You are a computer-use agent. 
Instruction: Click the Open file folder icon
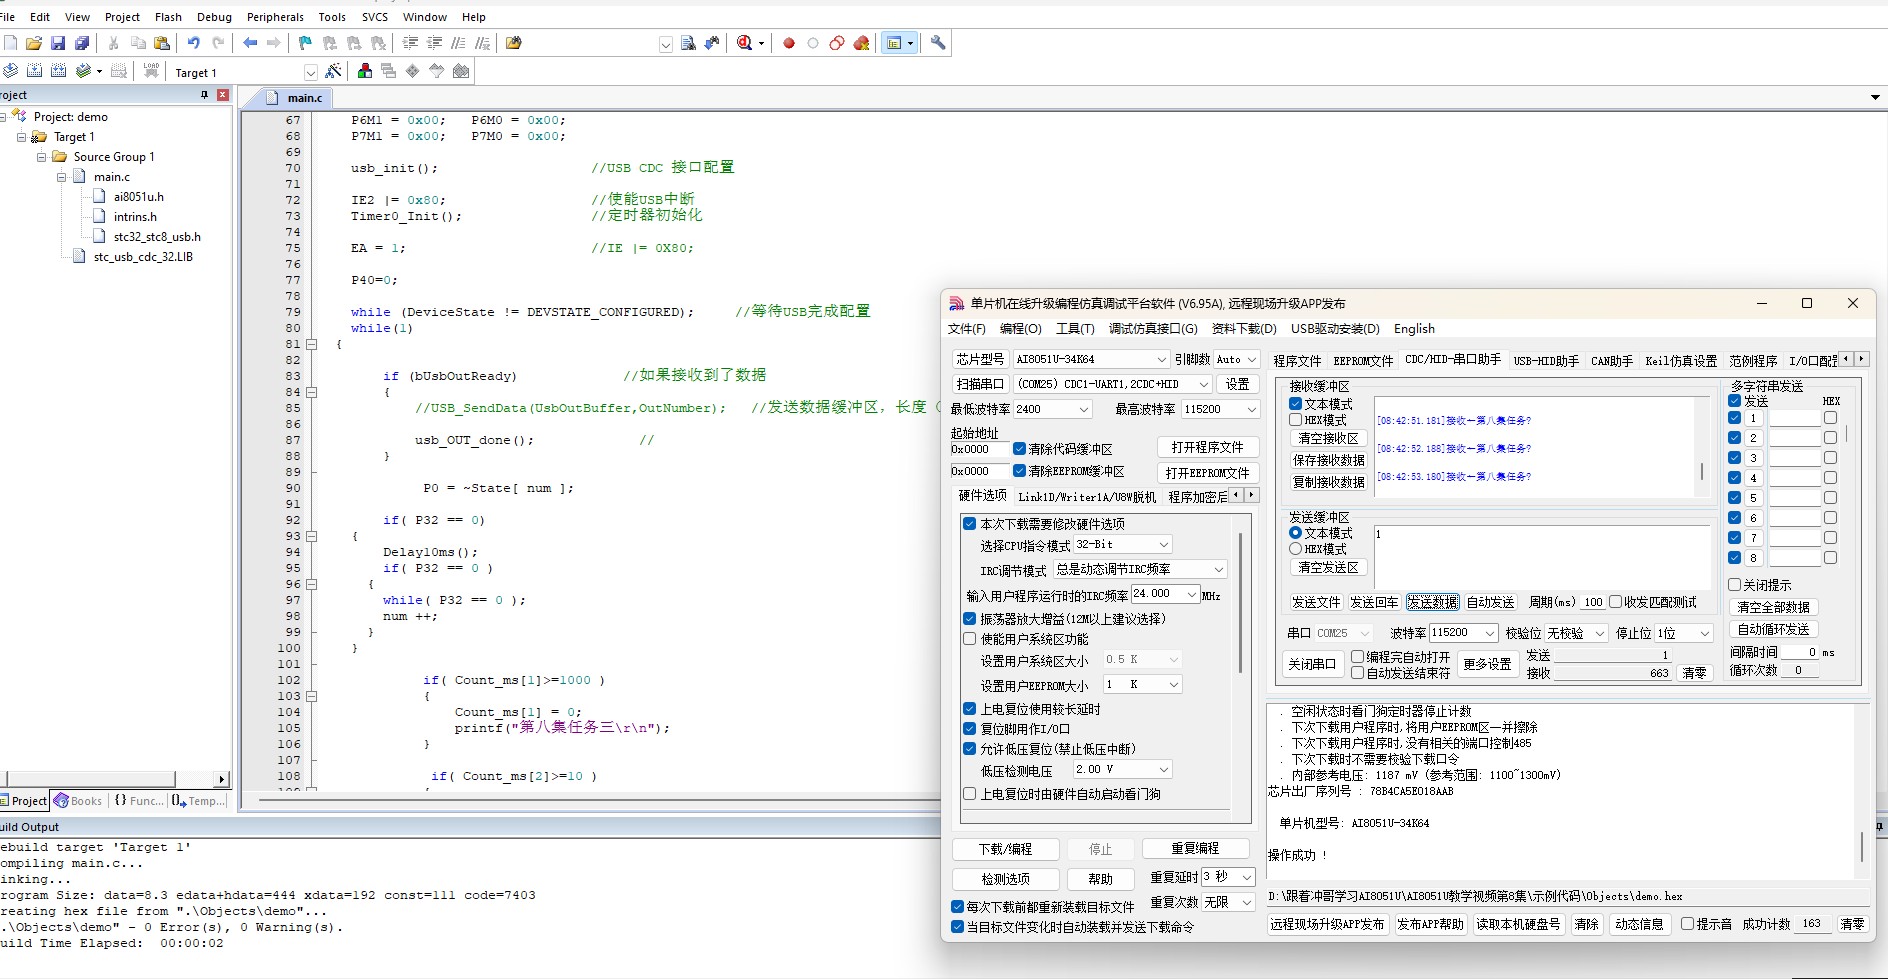(34, 43)
